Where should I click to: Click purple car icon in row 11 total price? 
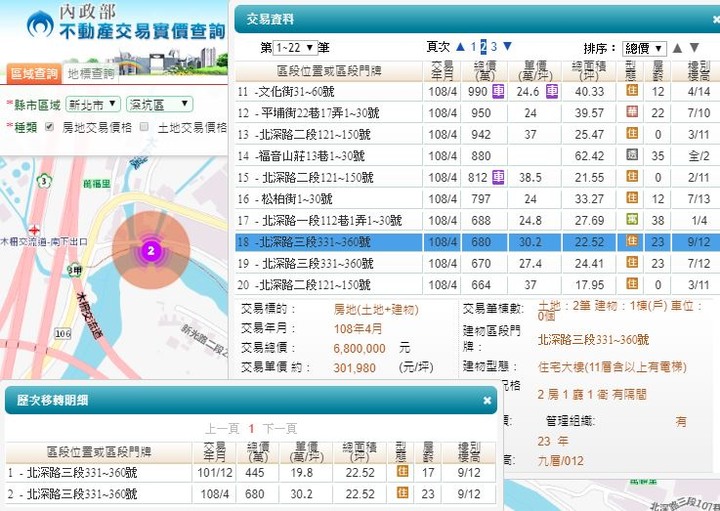[x=498, y=91]
